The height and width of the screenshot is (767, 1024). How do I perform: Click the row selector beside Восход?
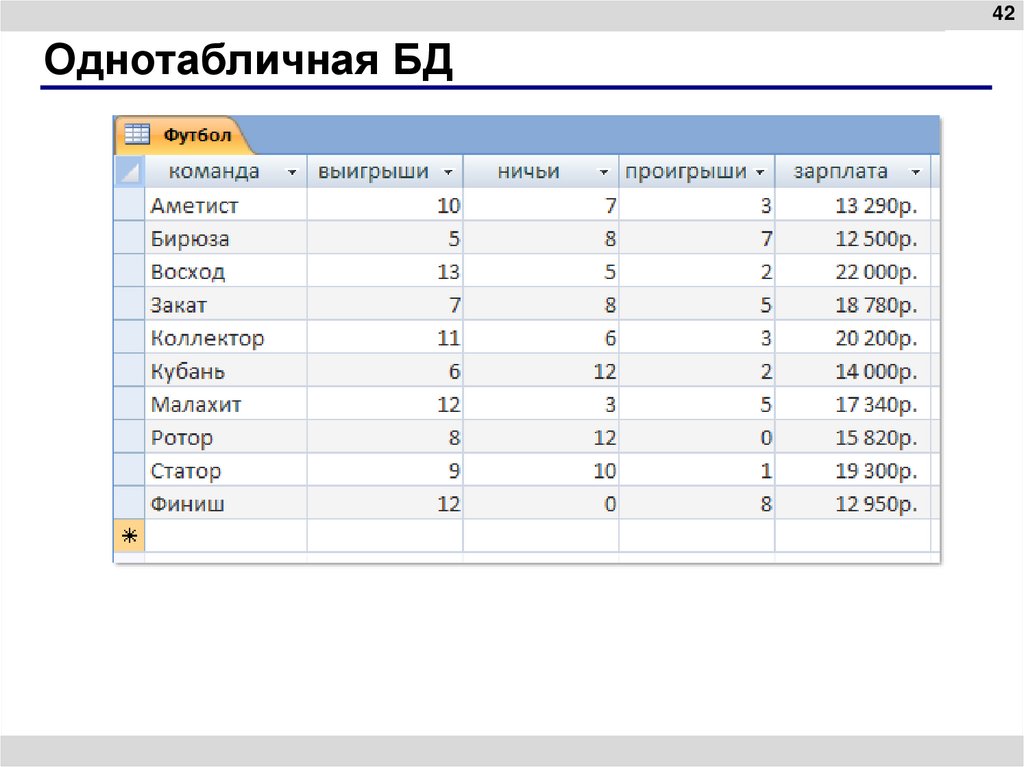[x=130, y=271]
